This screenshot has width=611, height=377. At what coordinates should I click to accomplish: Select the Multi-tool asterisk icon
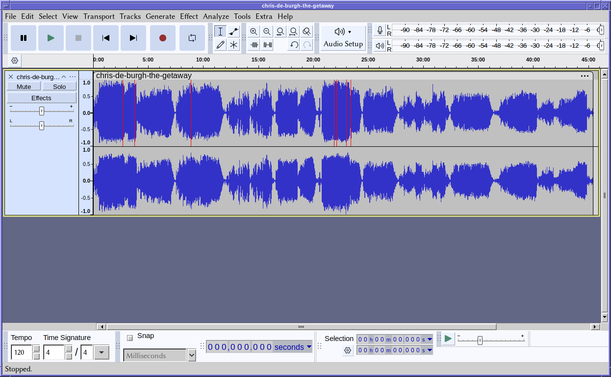(x=233, y=45)
